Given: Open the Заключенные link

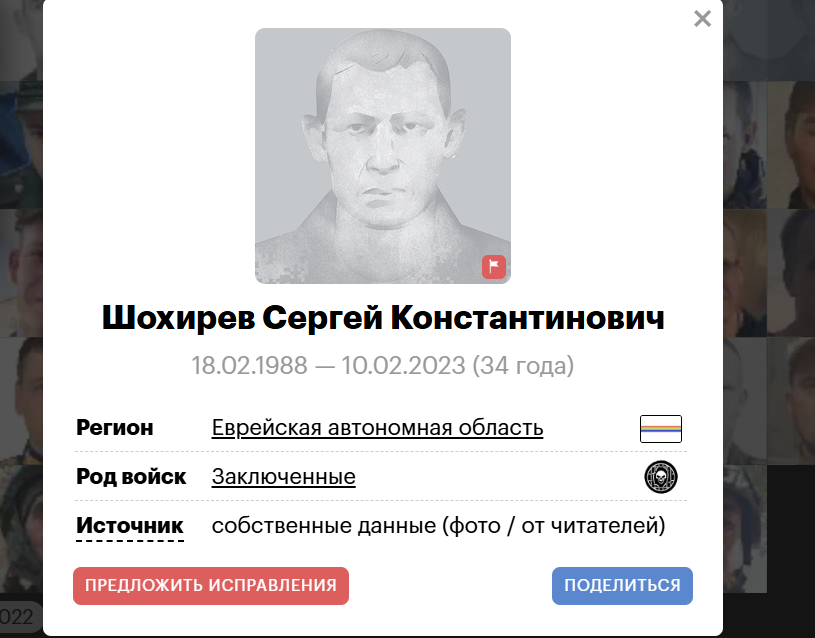Looking at the screenshot, I should (283, 476).
